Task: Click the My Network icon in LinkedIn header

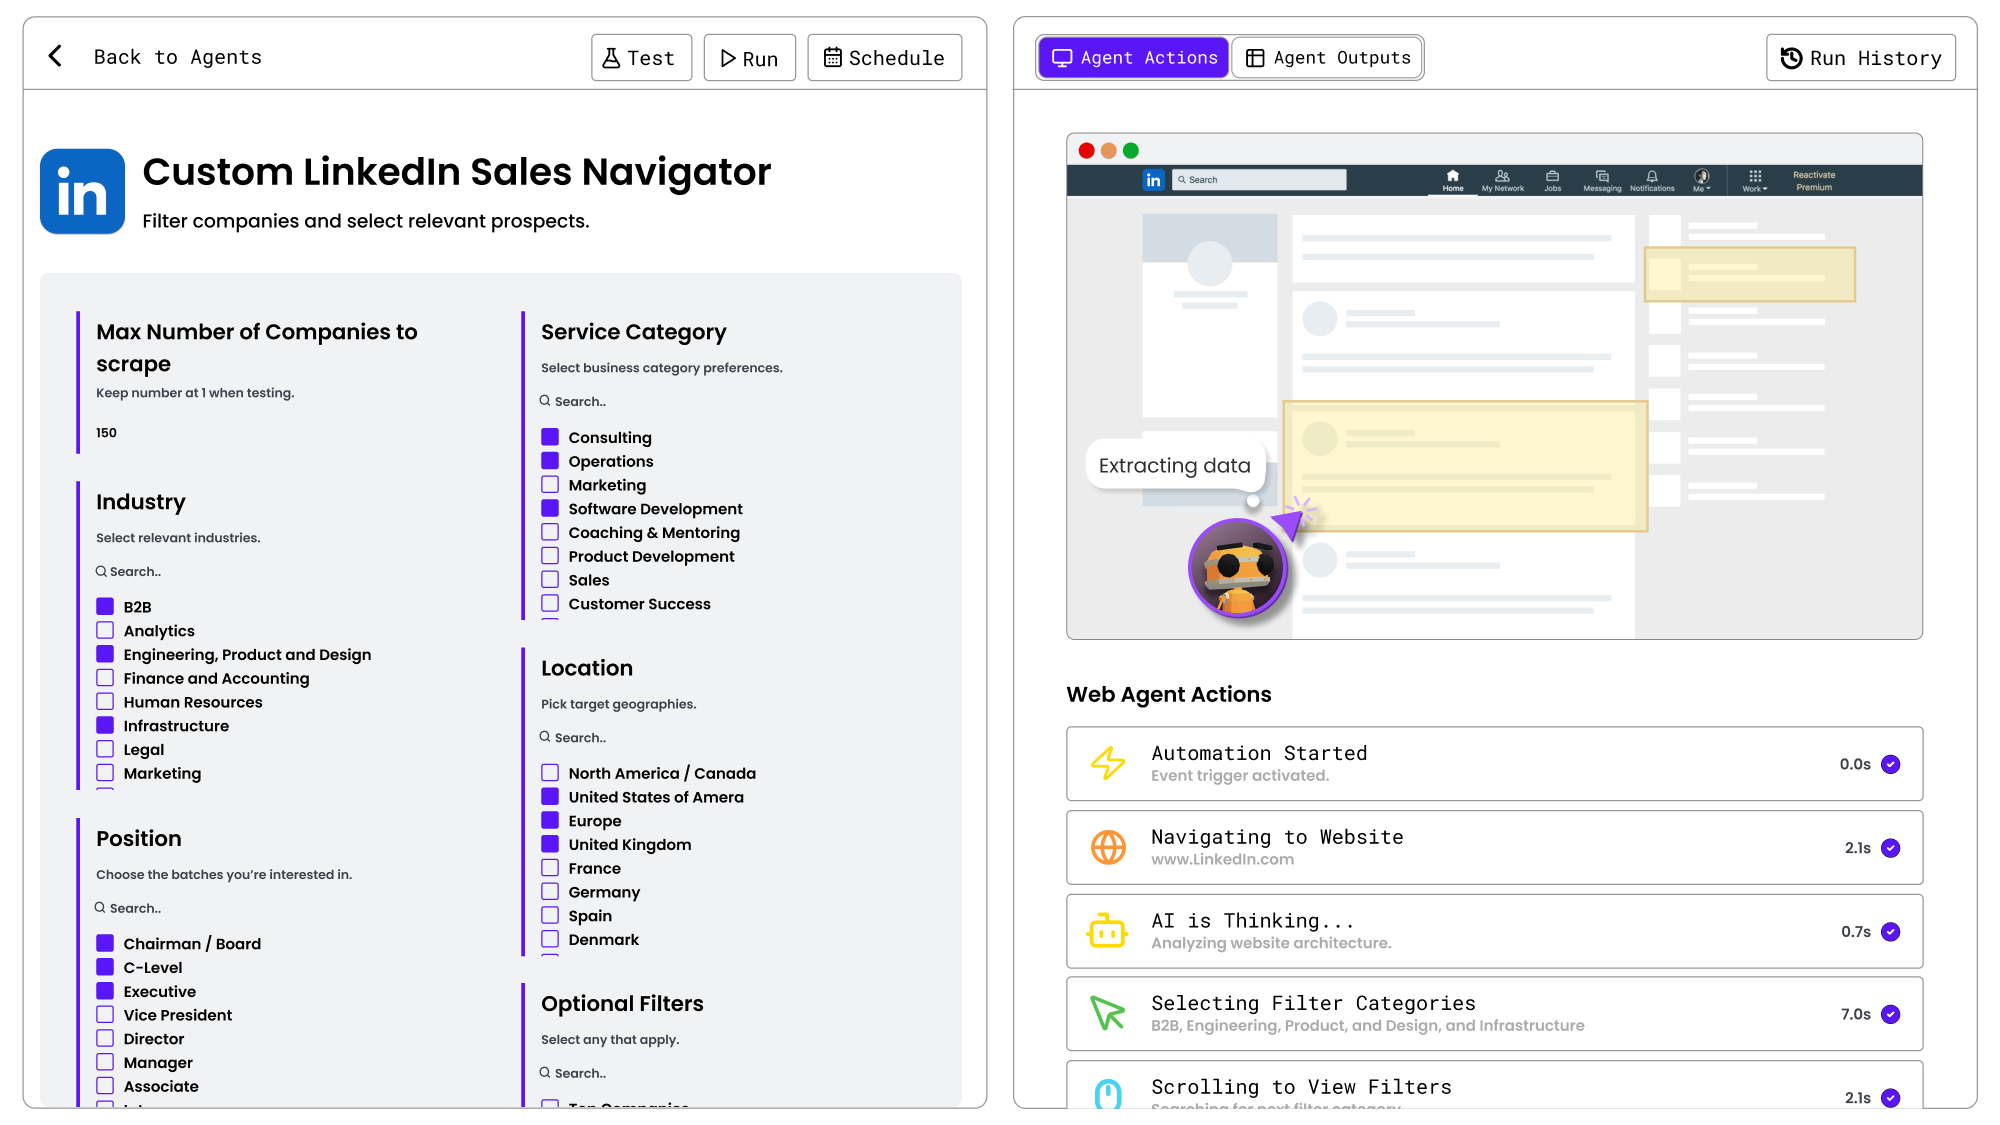Action: [x=1499, y=179]
